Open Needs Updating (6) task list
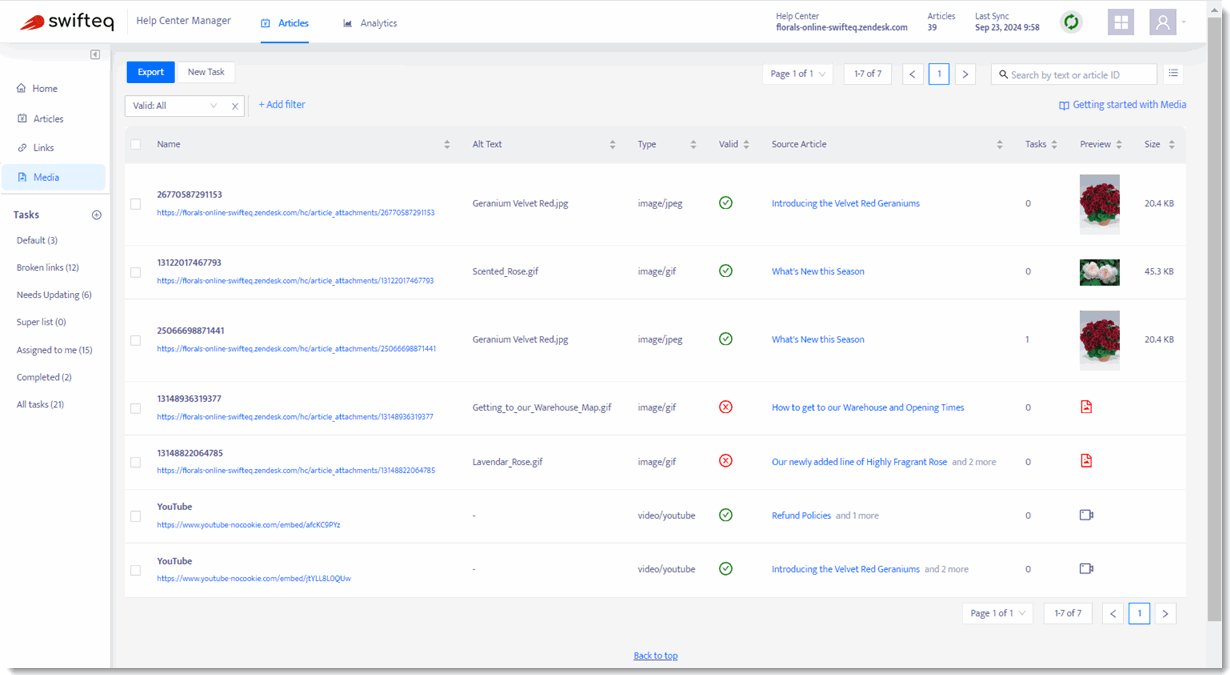 pos(54,295)
